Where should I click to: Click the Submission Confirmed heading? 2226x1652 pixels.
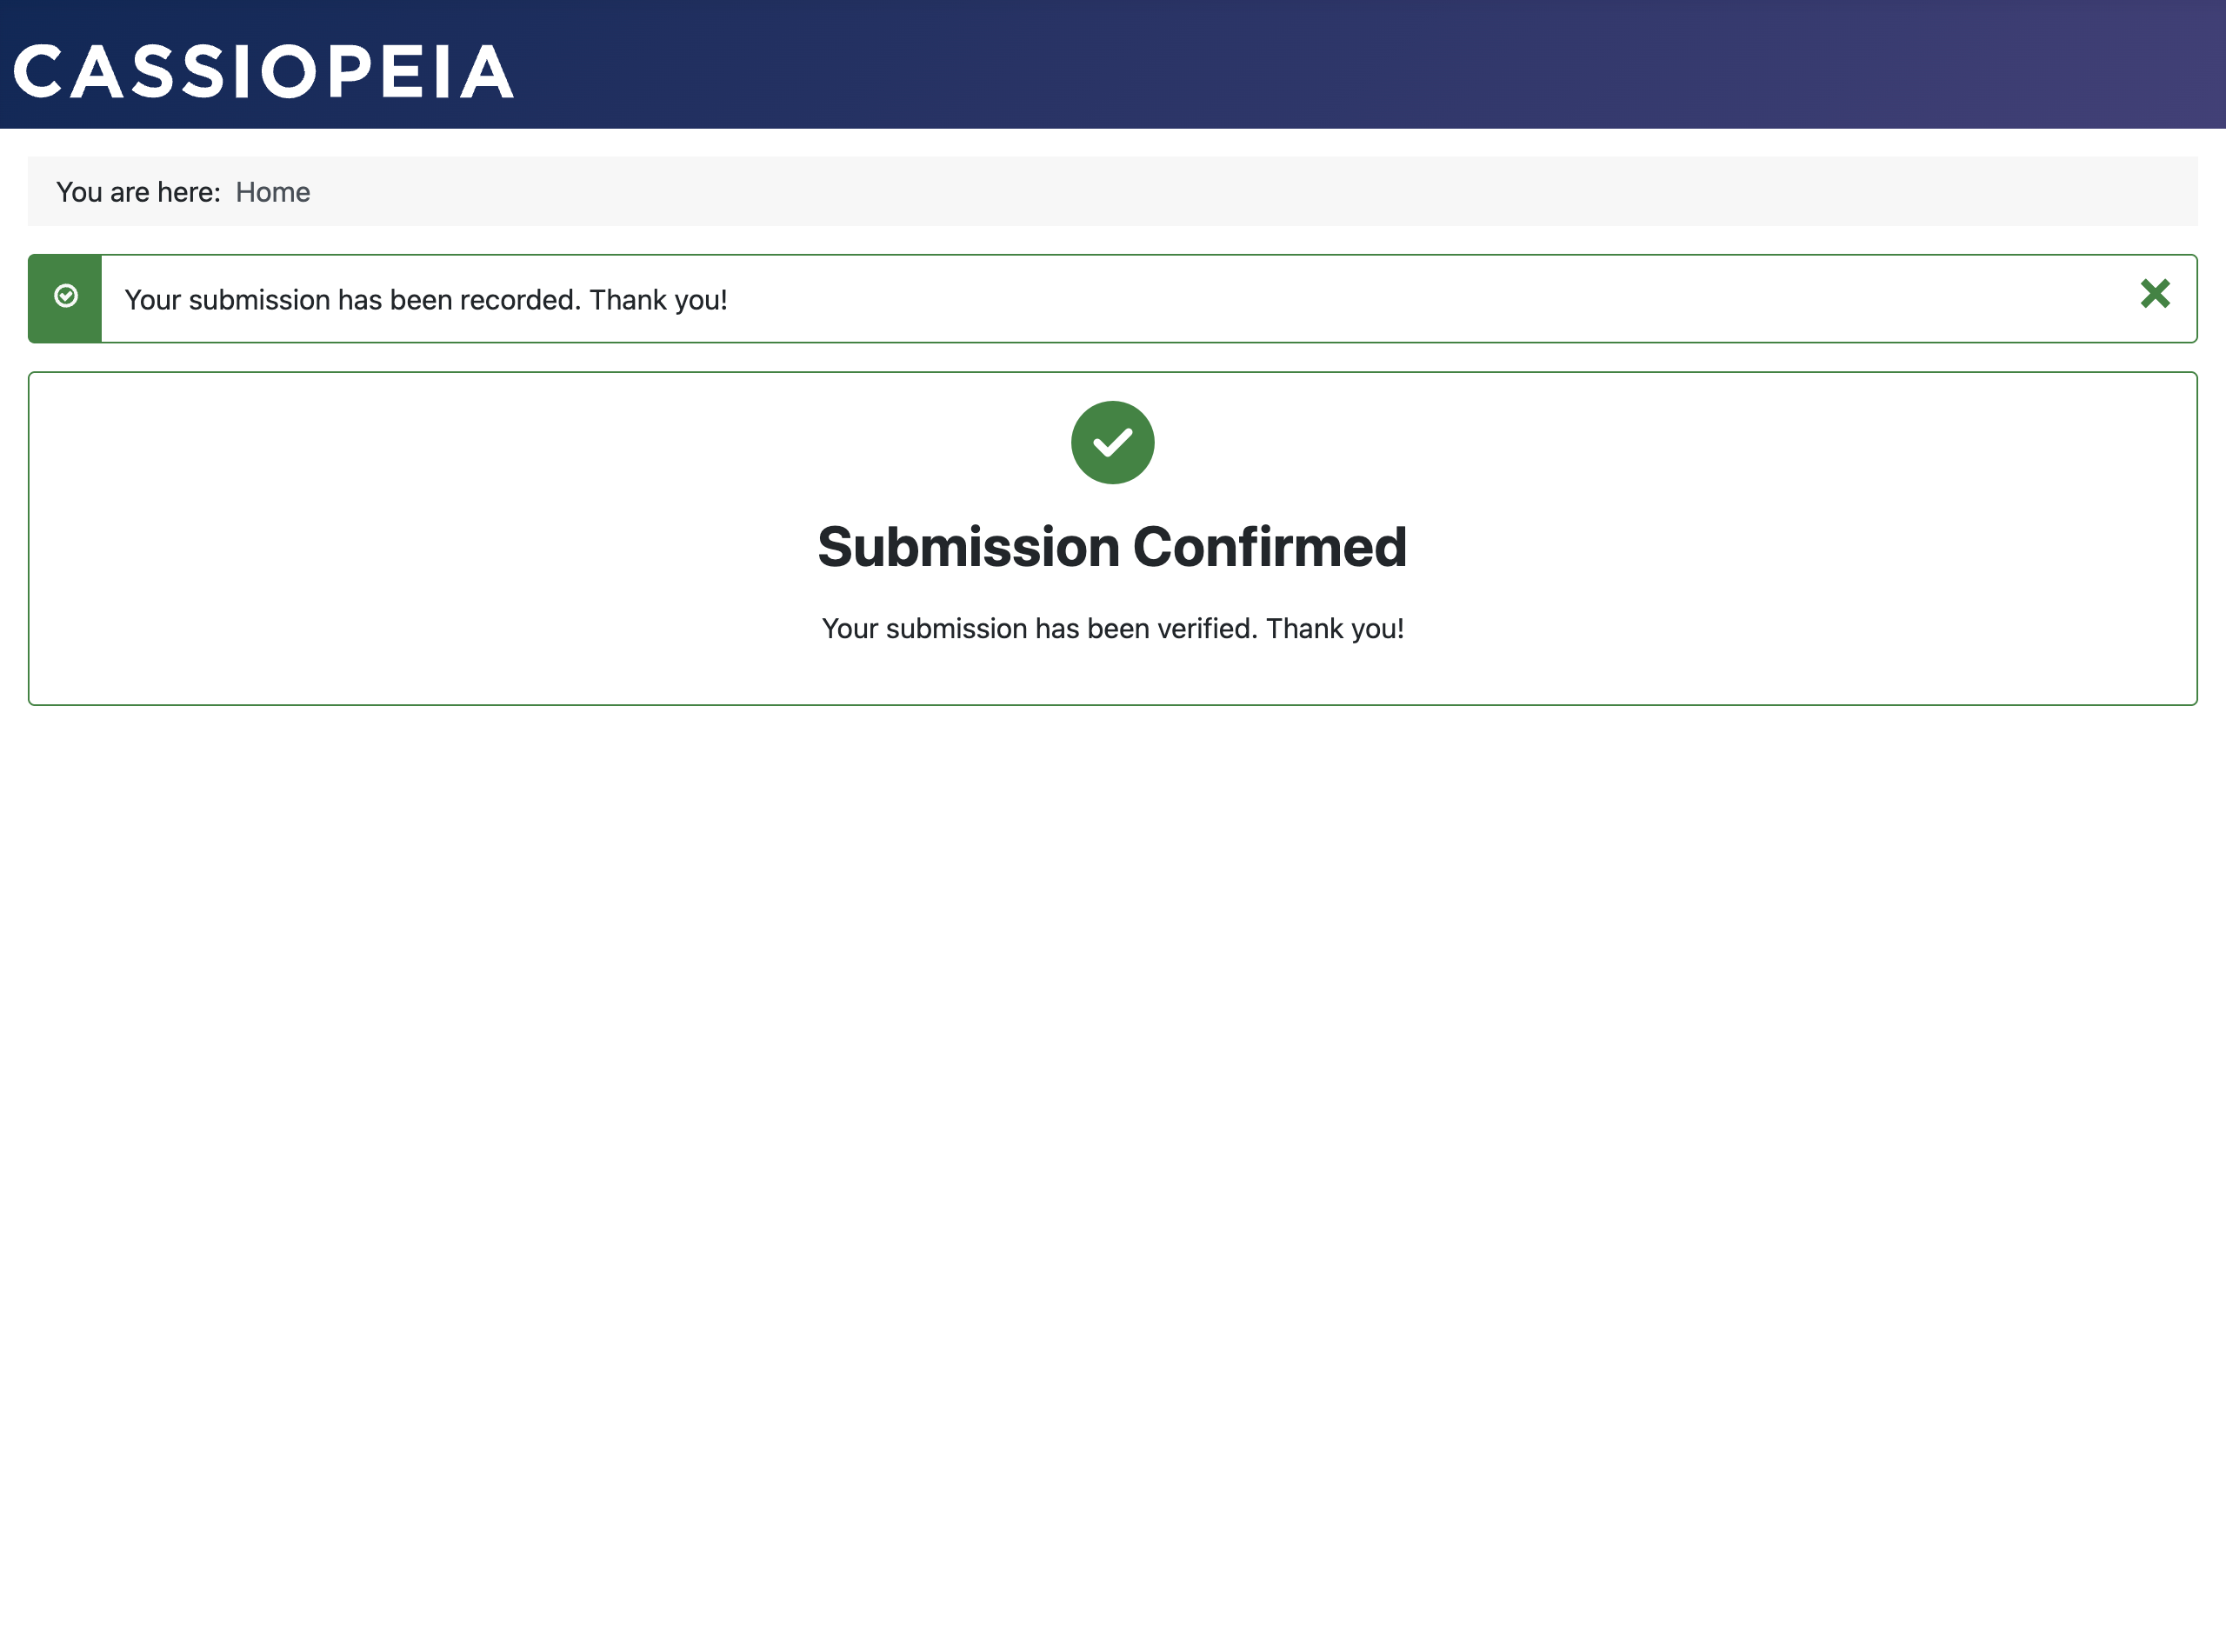(1113, 547)
